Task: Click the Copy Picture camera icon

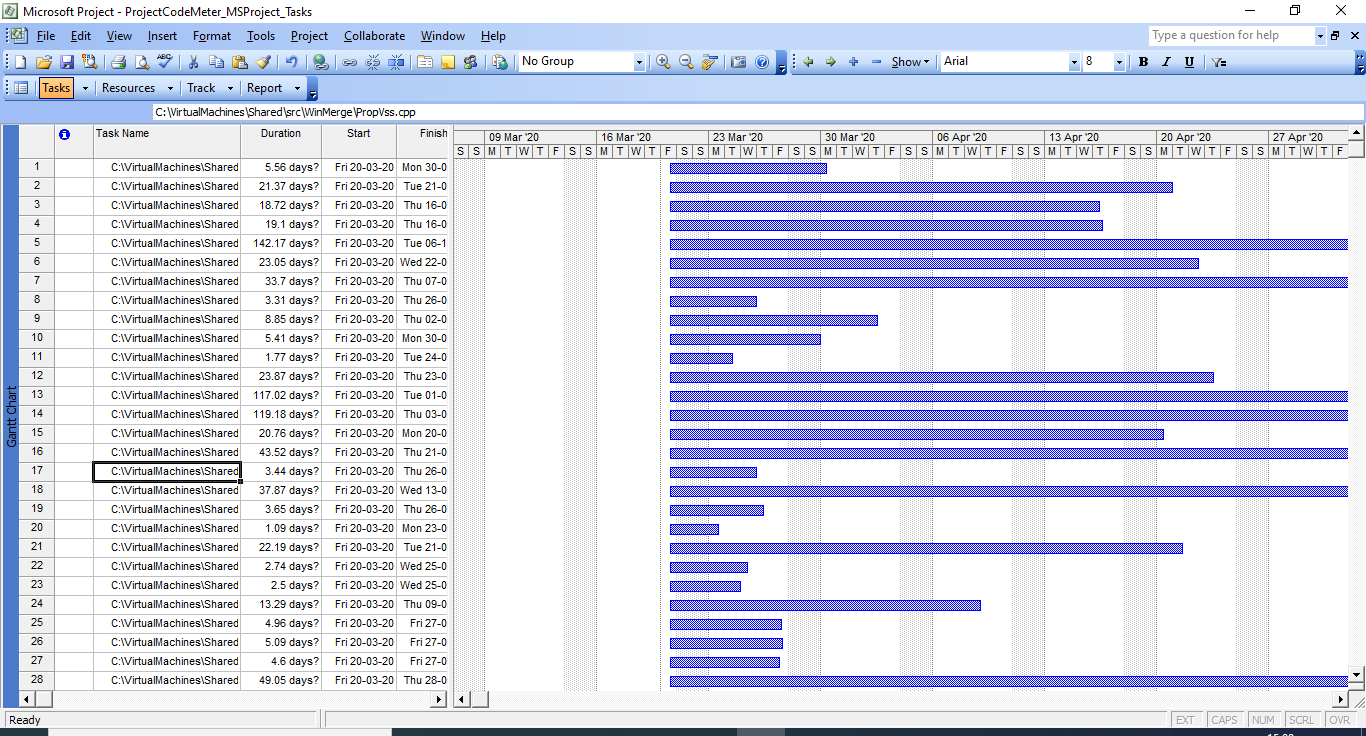Action: coord(739,62)
